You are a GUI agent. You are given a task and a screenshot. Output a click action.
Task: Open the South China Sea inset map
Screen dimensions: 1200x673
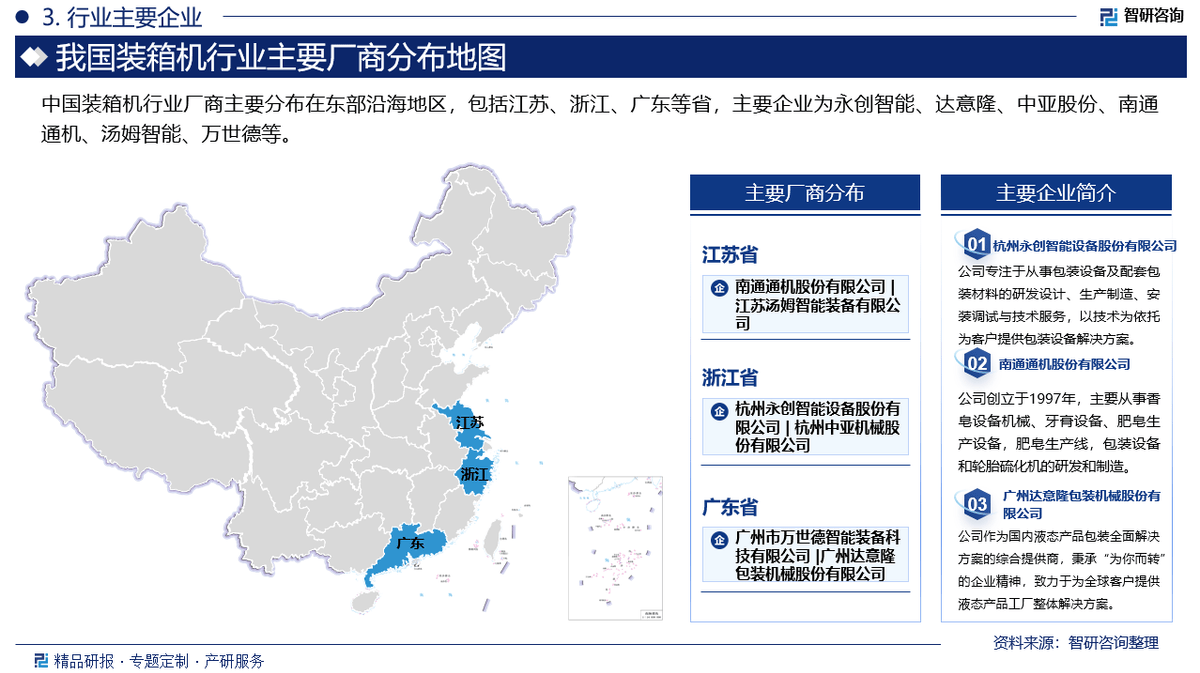(615, 547)
